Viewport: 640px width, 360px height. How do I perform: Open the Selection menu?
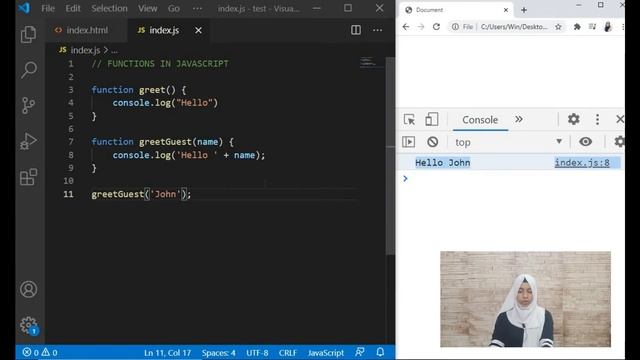[x=109, y=8]
